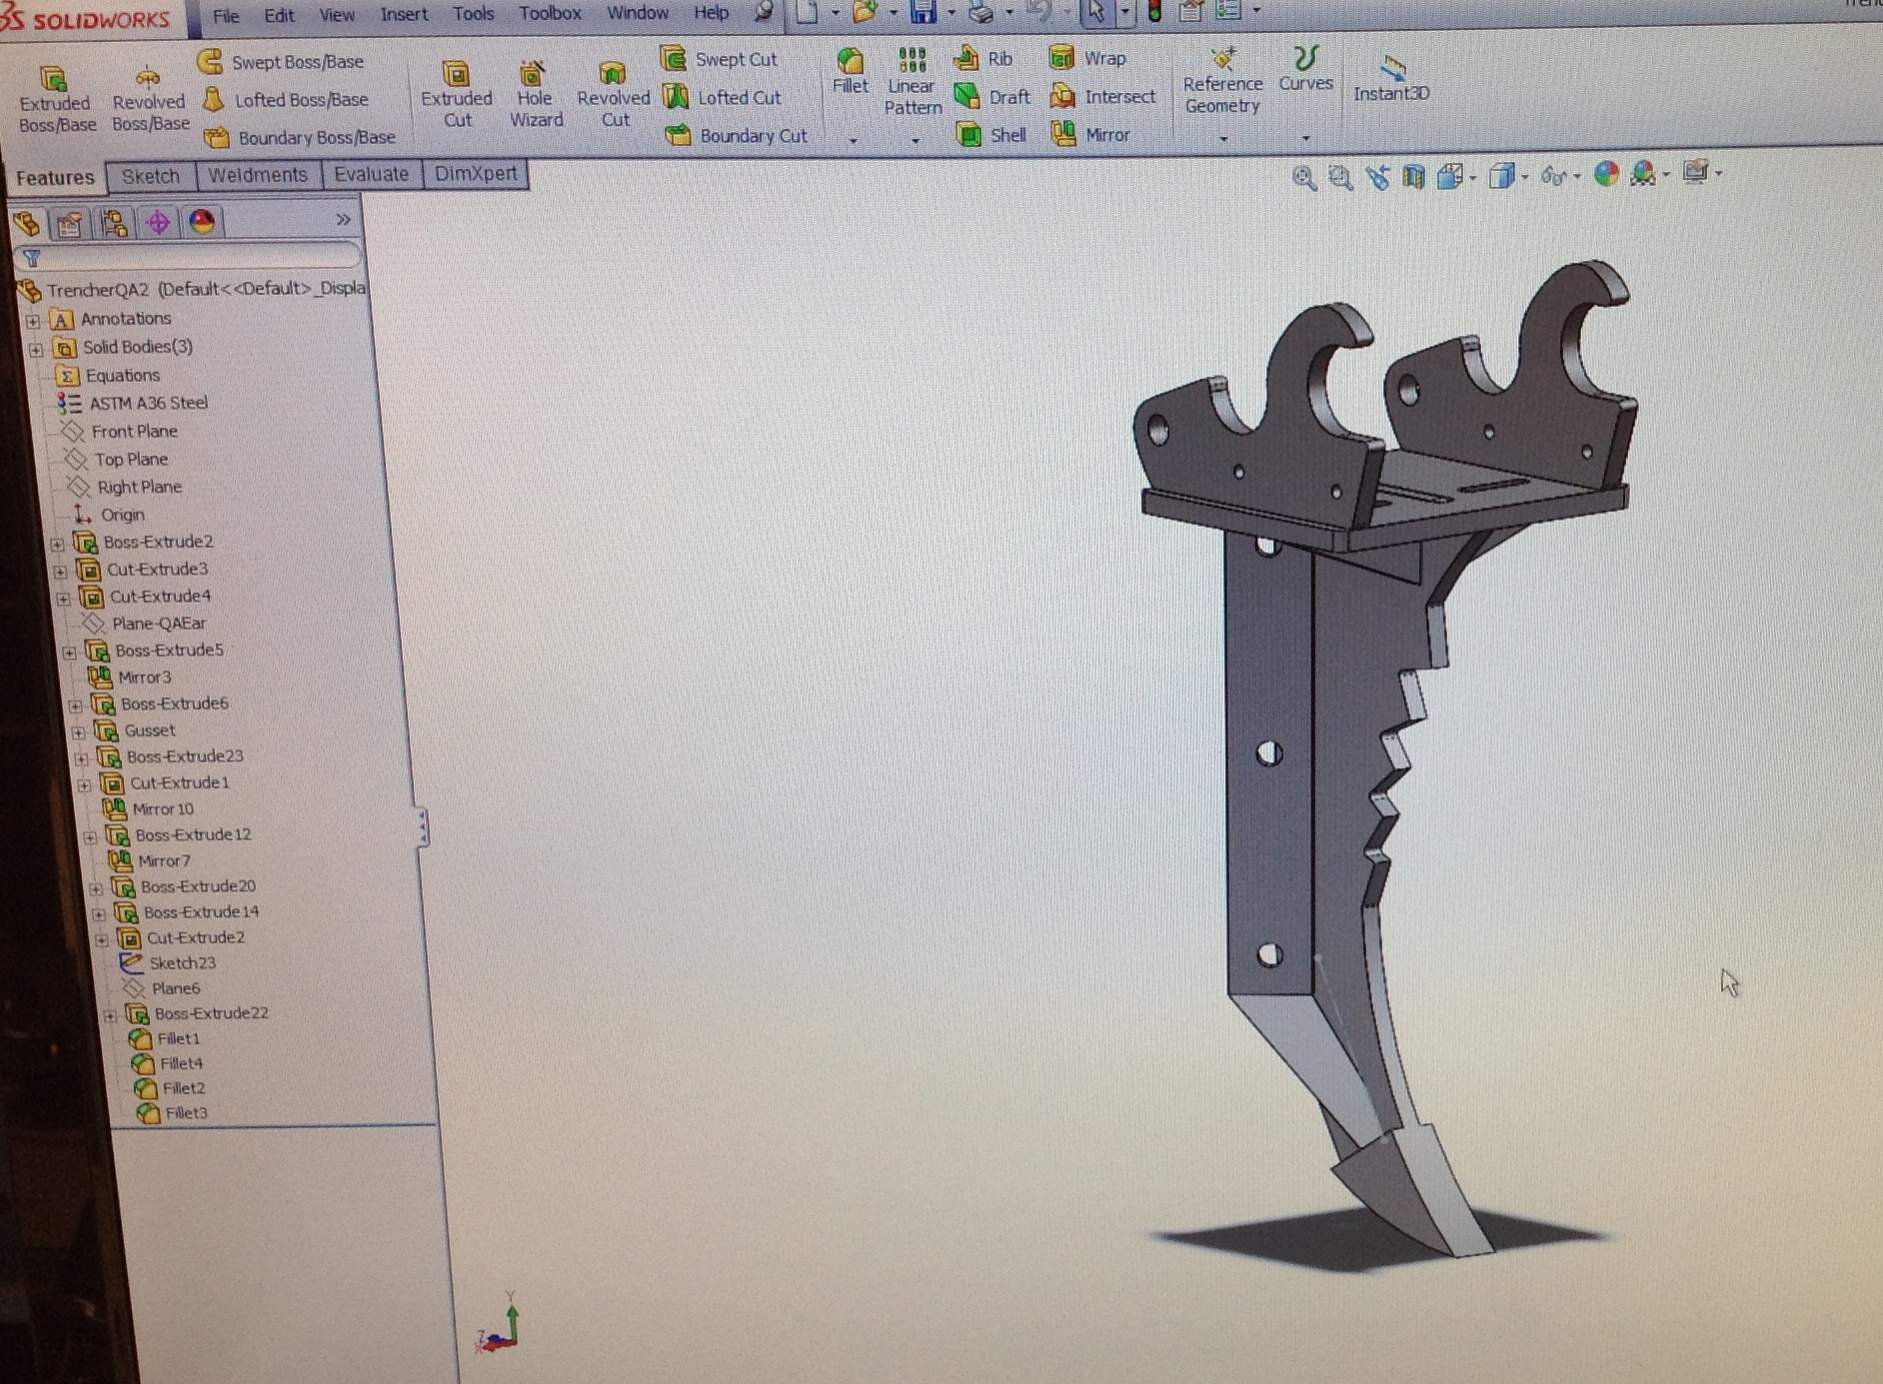Image resolution: width=1883 pixels, height=1384 pixels.
Task: Open the Zoom to Fit view tool
Action: (x=1303, y=178)
